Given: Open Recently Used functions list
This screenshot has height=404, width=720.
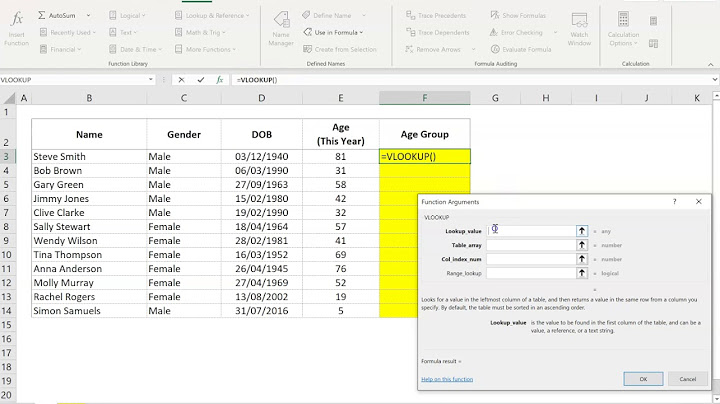Looking at the screenshot, I should [x=68, y=33].
